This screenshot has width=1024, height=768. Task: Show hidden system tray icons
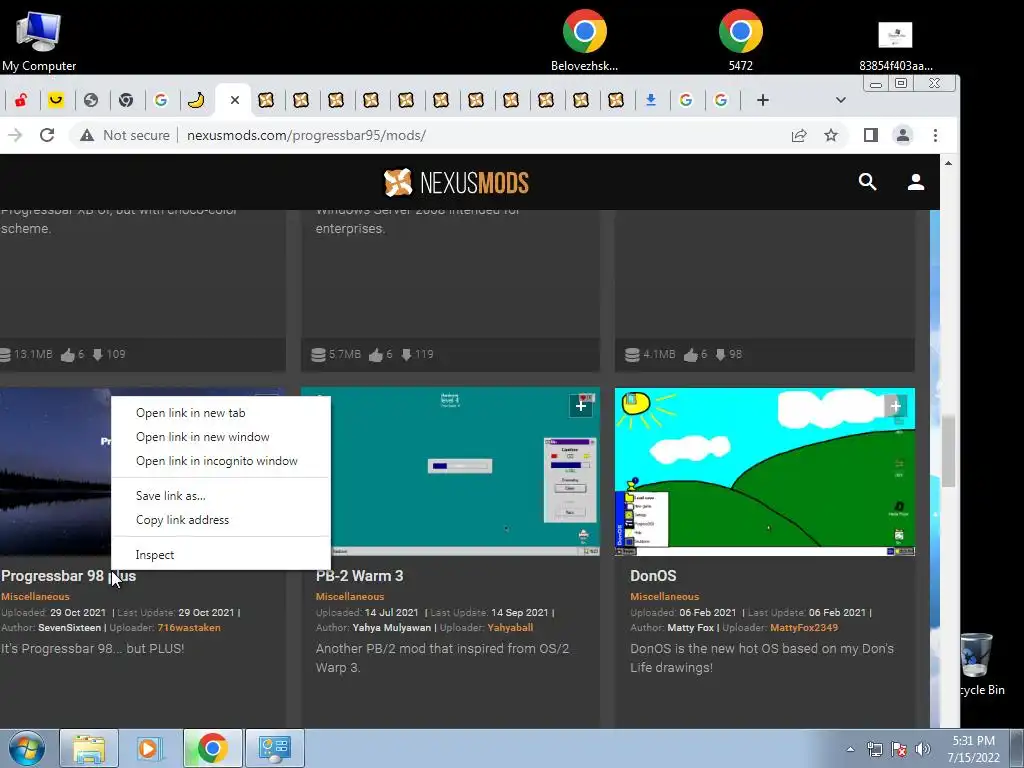point(850,749)
